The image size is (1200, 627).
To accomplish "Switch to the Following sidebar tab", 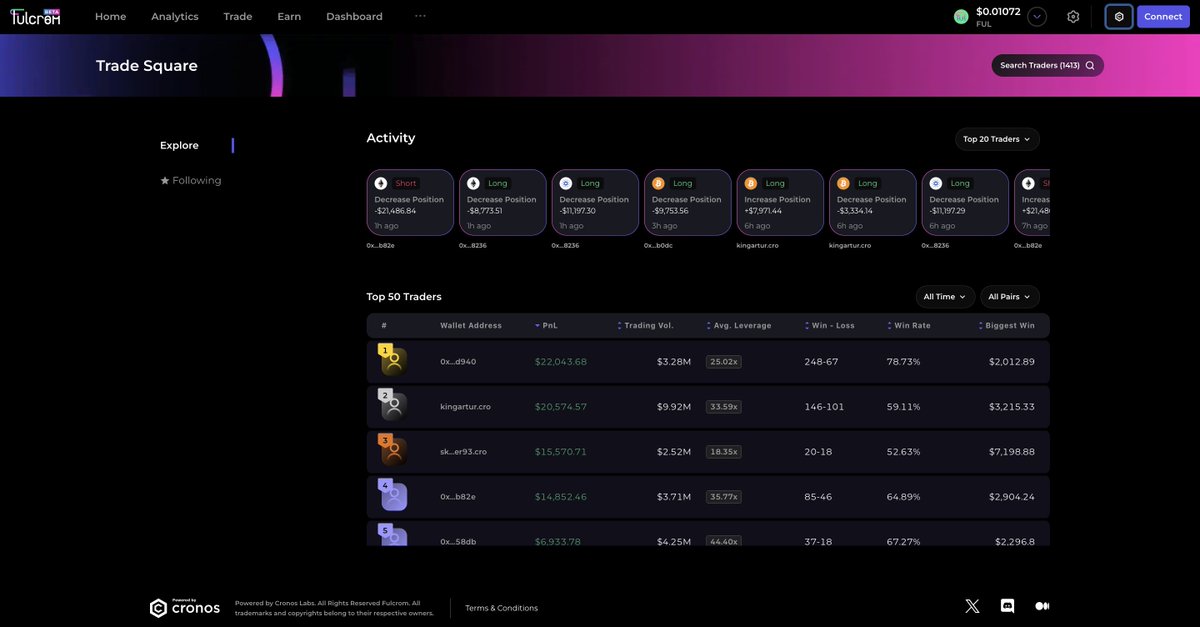I will (191, 181).
